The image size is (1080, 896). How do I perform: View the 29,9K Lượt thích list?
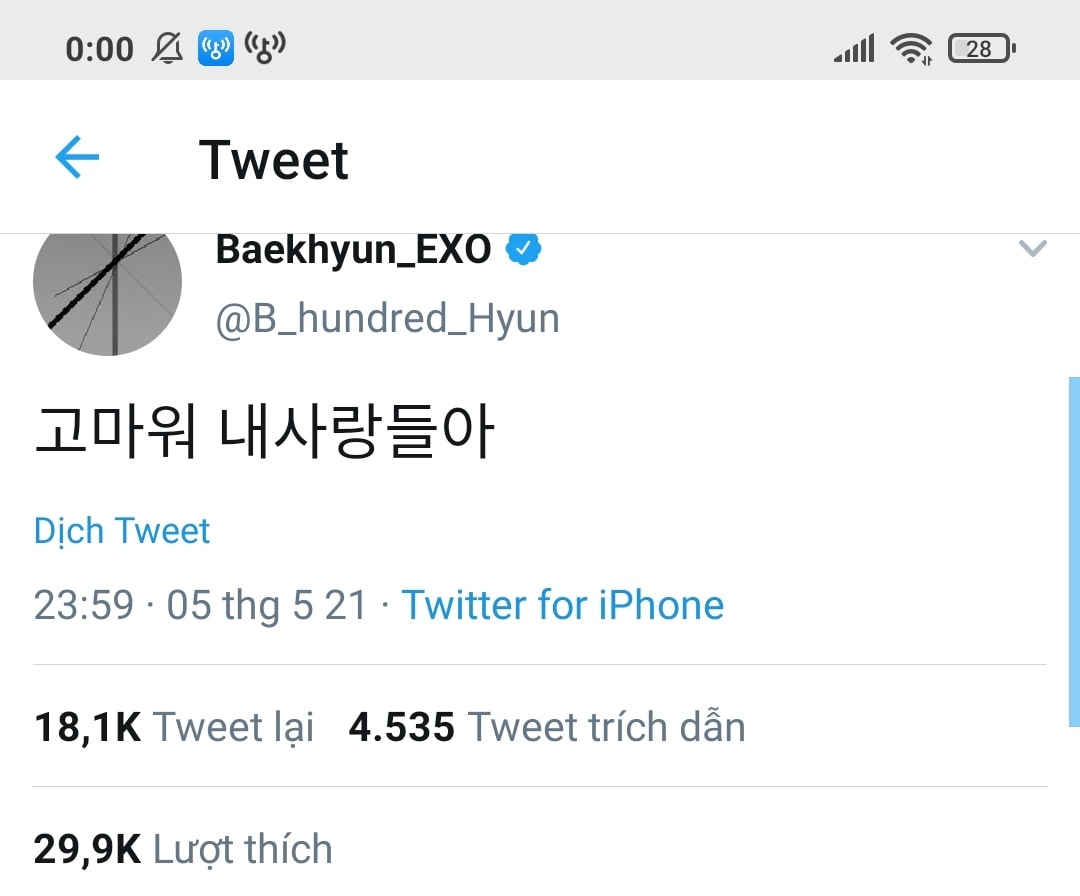pos(183,849)
